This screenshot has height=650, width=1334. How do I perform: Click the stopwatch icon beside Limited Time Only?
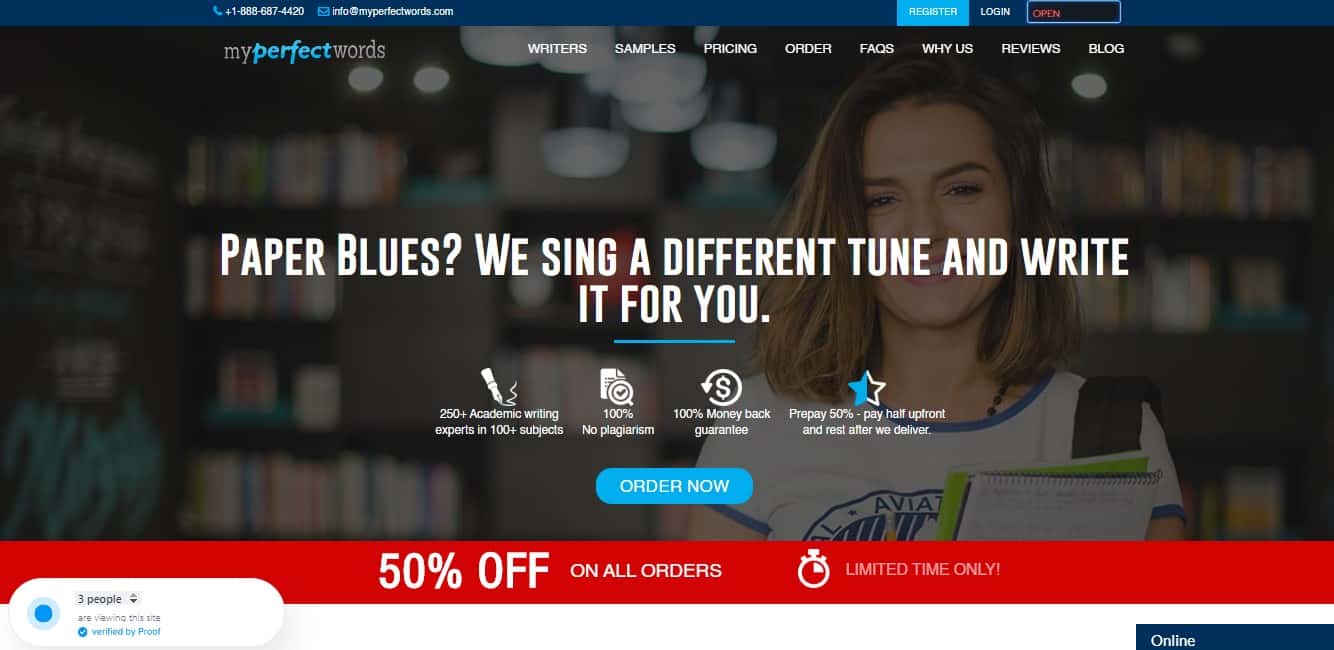point(813,570)
